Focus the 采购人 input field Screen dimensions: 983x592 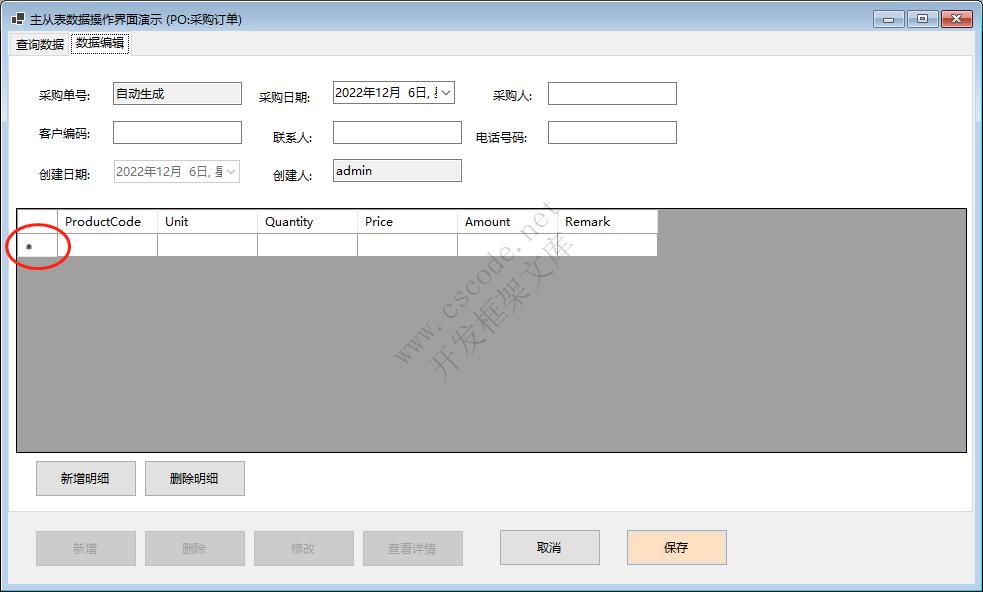pyautogui.click(x=612, y=94)
